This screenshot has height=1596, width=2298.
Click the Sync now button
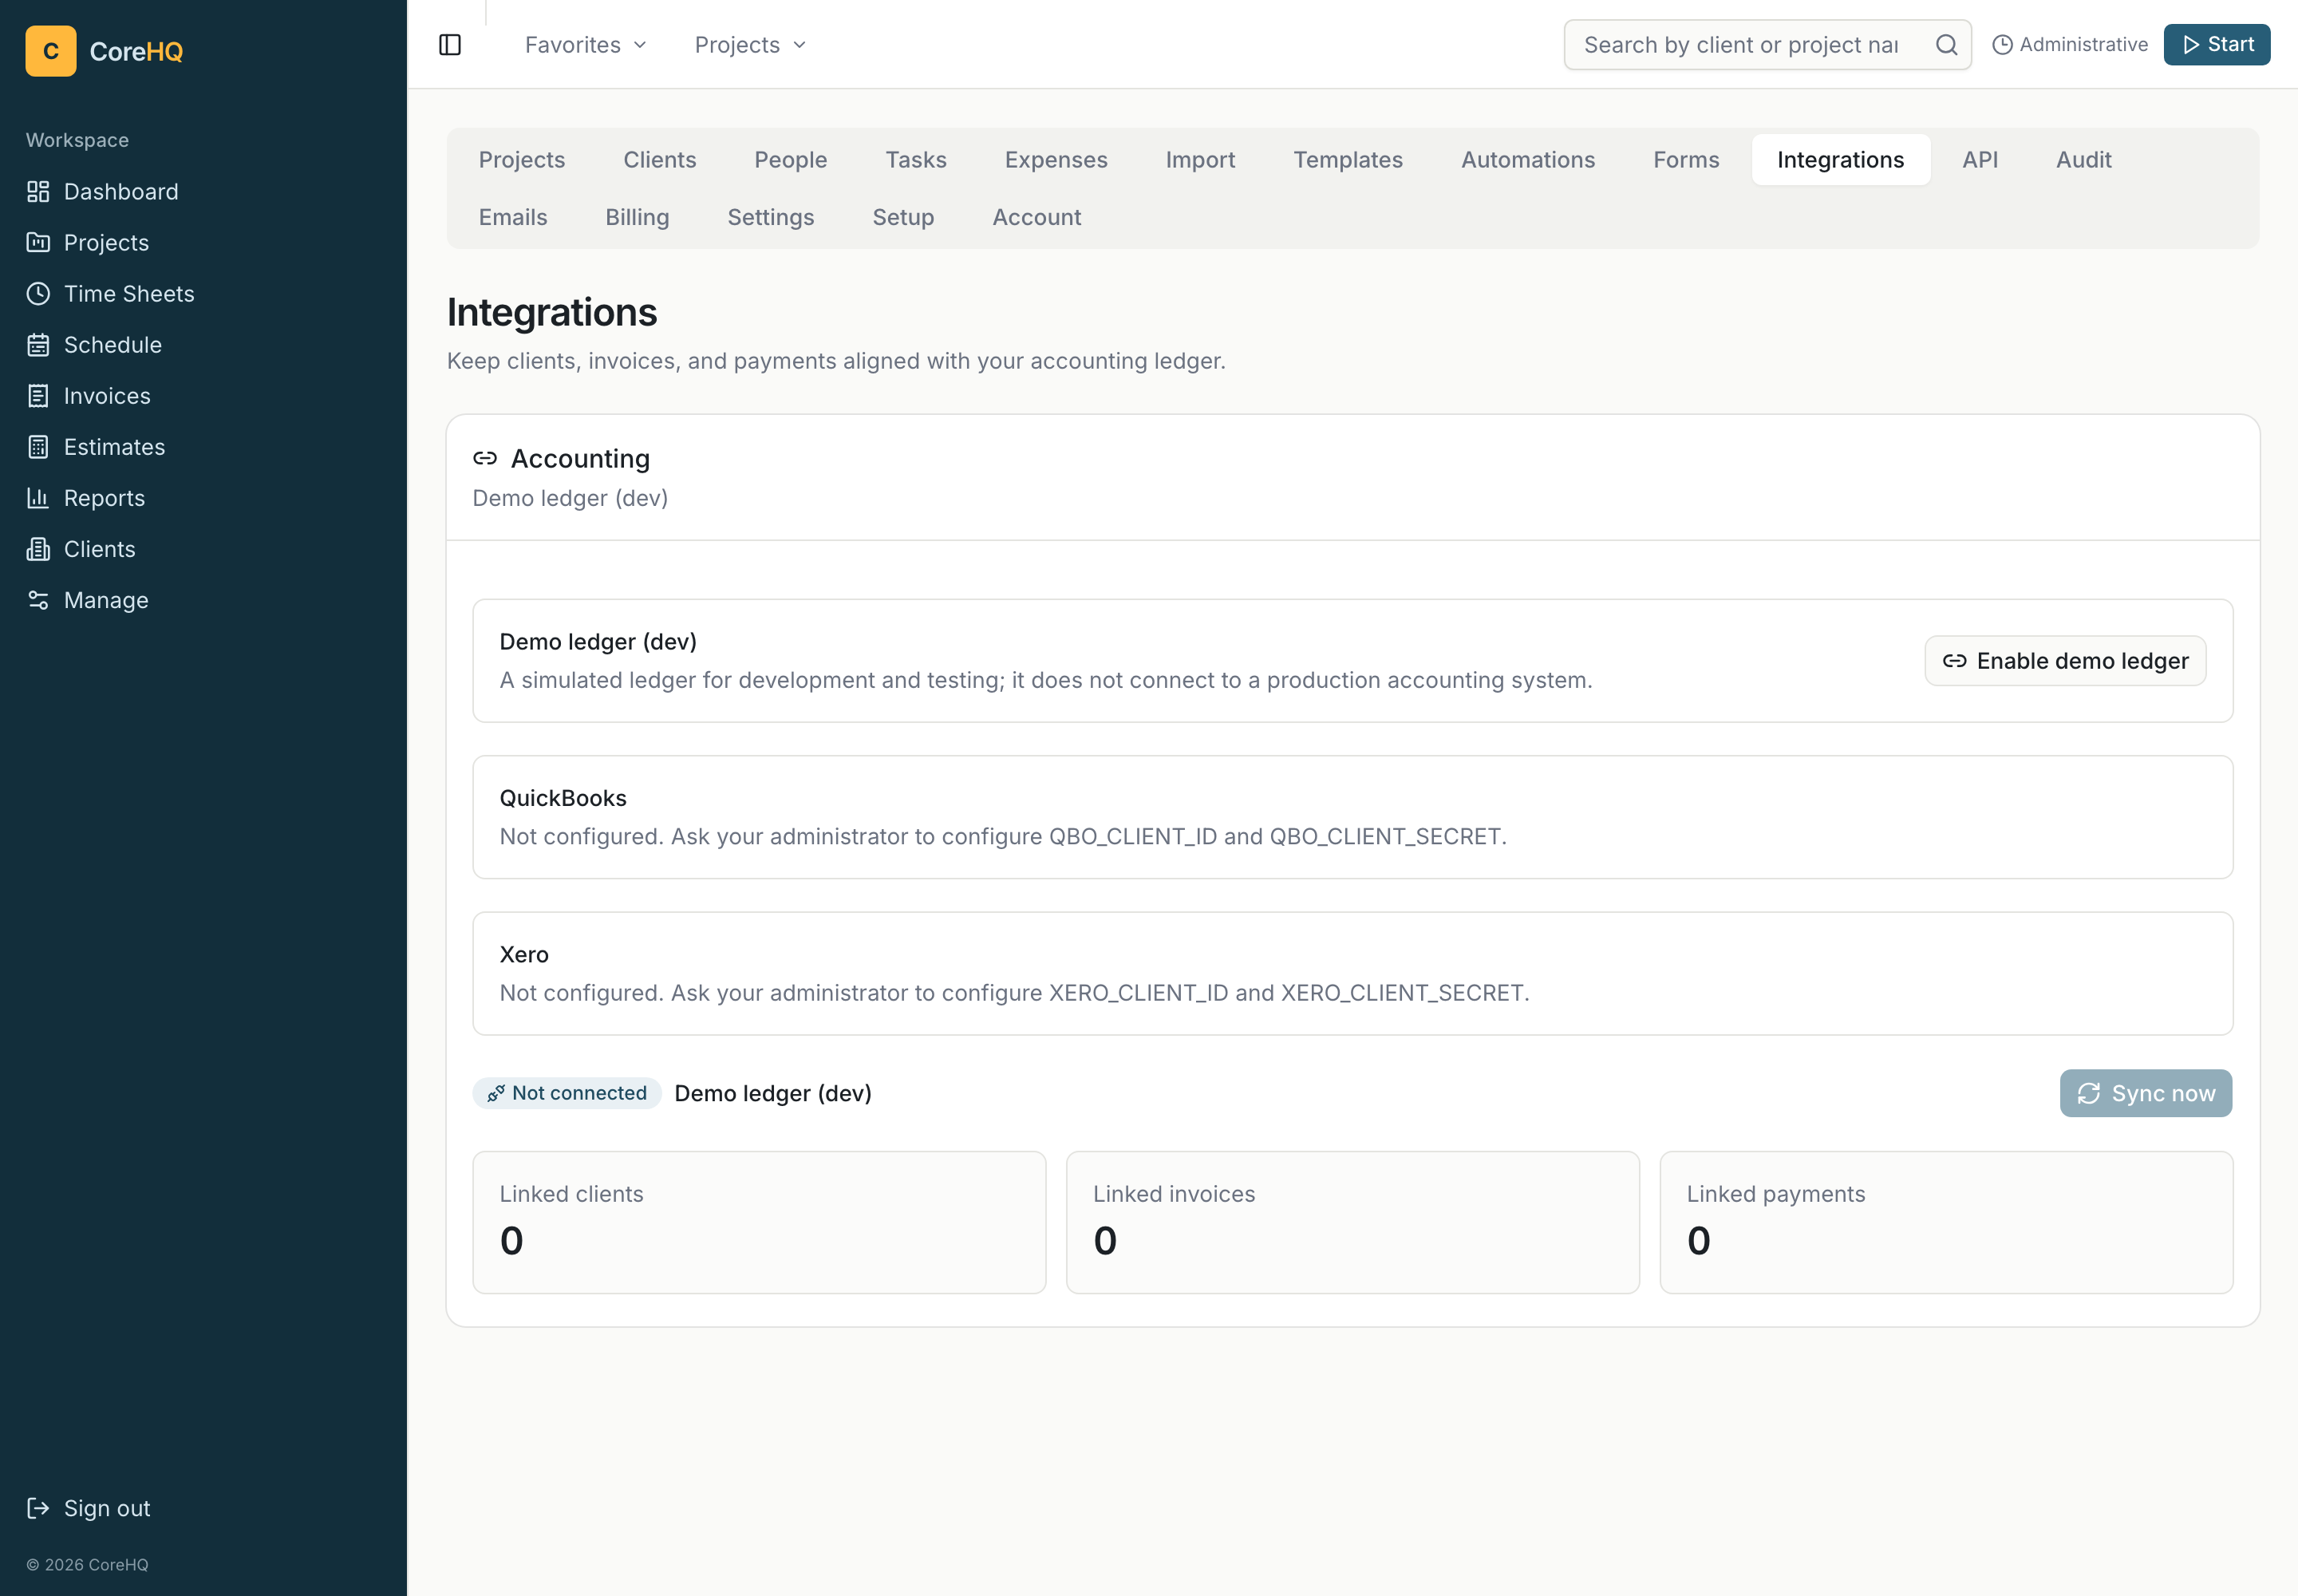(x=2145, y=1093)
